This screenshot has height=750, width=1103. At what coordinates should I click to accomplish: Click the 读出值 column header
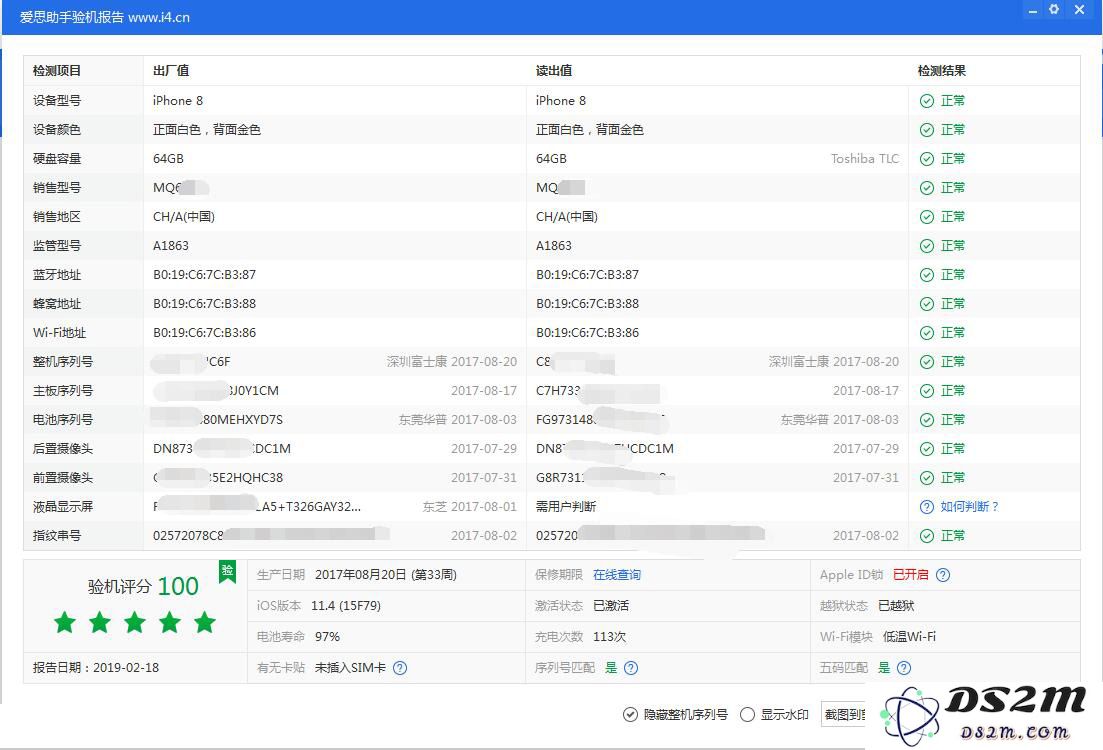(554, 71)
